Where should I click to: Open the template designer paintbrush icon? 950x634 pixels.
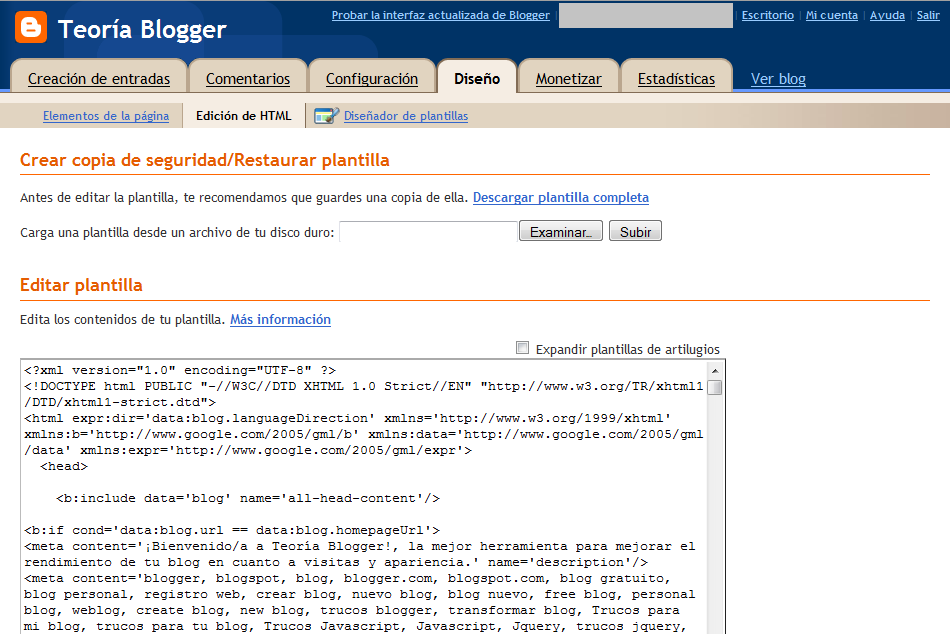tap(326, 115)
